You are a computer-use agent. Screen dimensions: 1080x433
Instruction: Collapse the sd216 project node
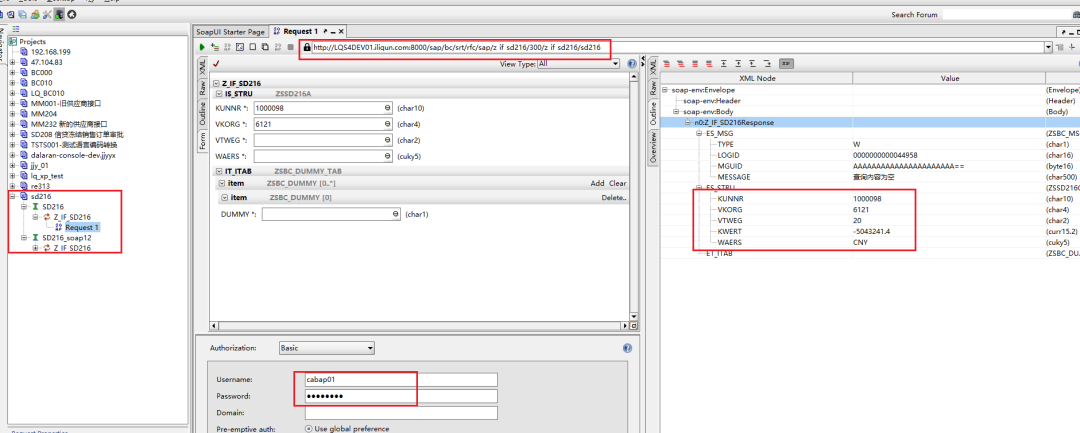pos(13,197)
